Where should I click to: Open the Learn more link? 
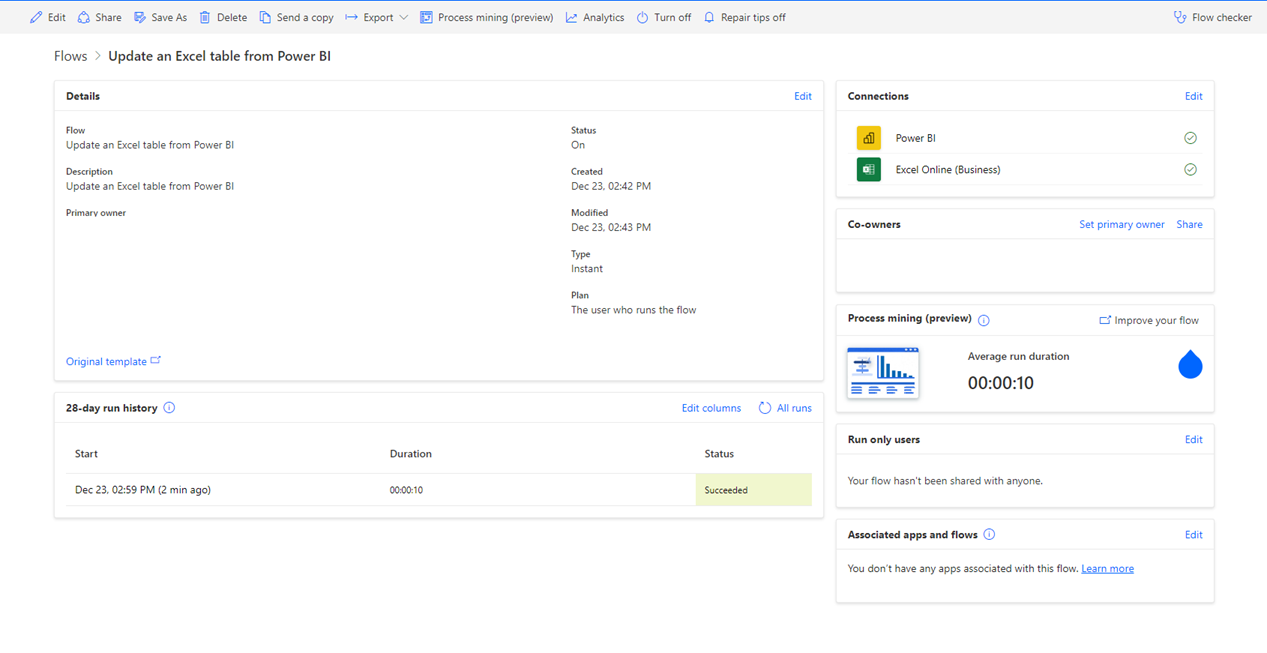click(1107, 568)
